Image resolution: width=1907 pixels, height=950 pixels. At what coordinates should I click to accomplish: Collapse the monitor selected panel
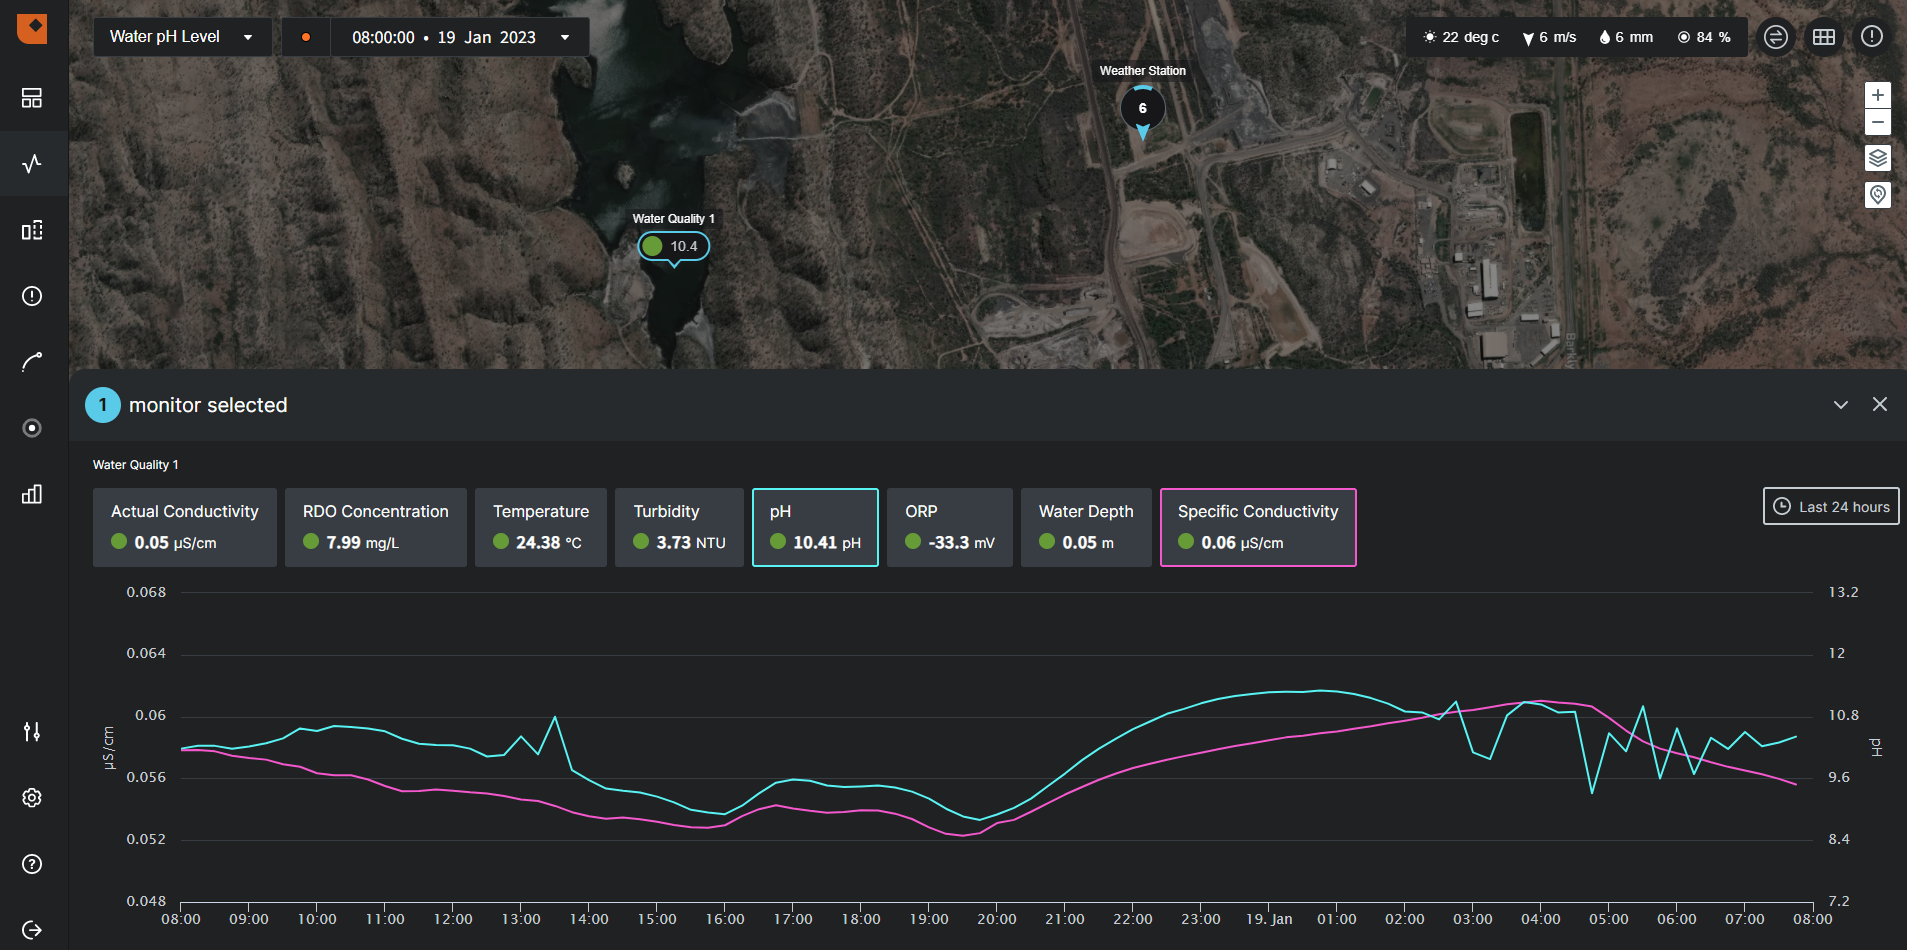coord(1841,404)
